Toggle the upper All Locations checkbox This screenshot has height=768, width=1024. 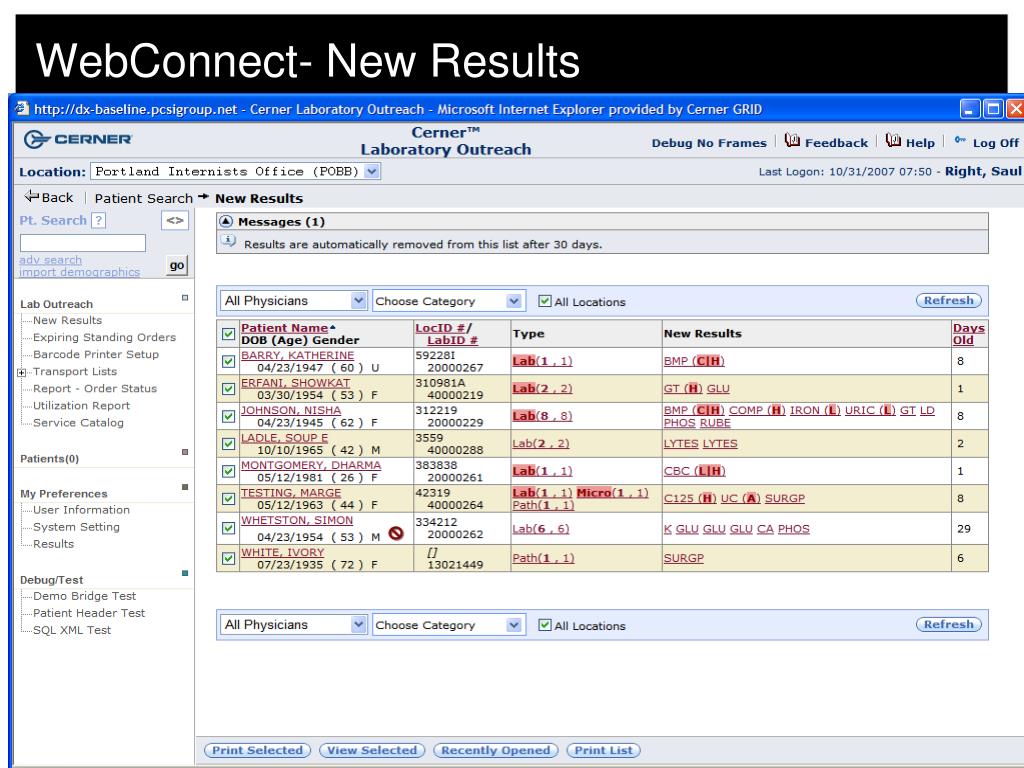click(545, 301)
